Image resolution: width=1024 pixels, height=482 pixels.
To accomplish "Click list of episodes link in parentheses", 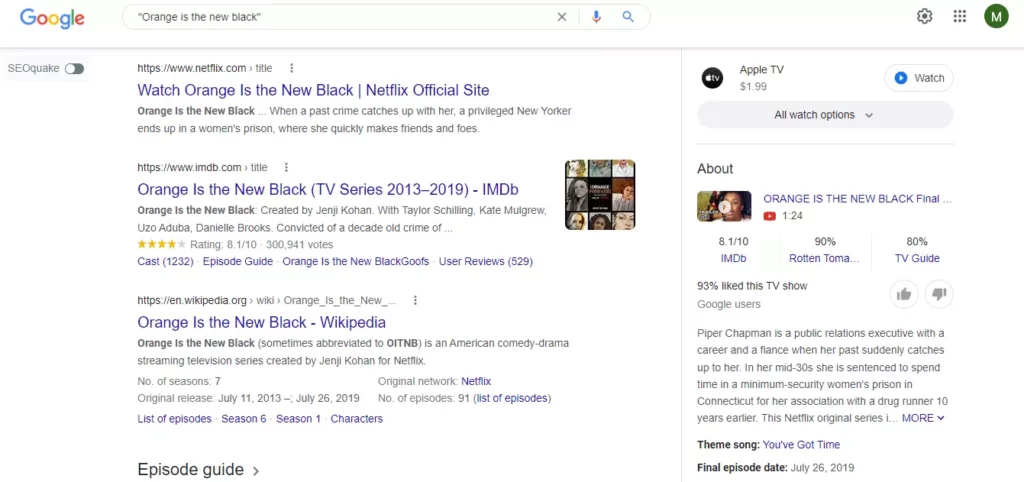I will pyautogui.click(x=512, y=398).
